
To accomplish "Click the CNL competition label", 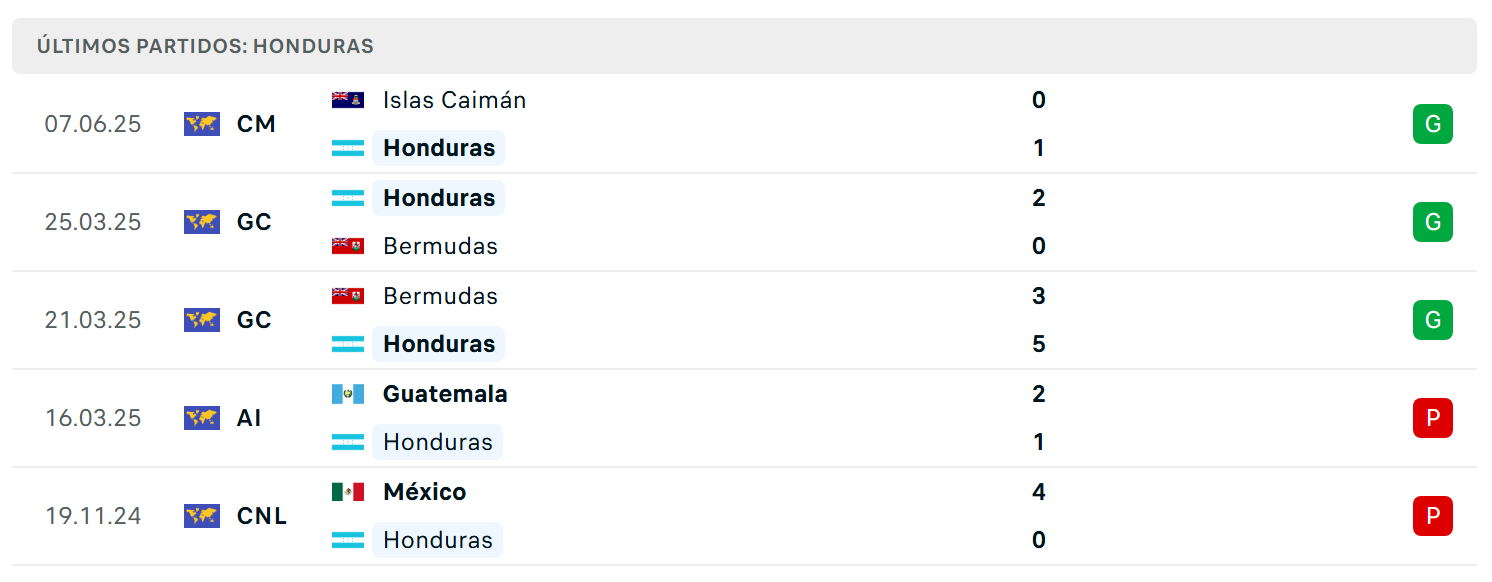I will (262, 516).
